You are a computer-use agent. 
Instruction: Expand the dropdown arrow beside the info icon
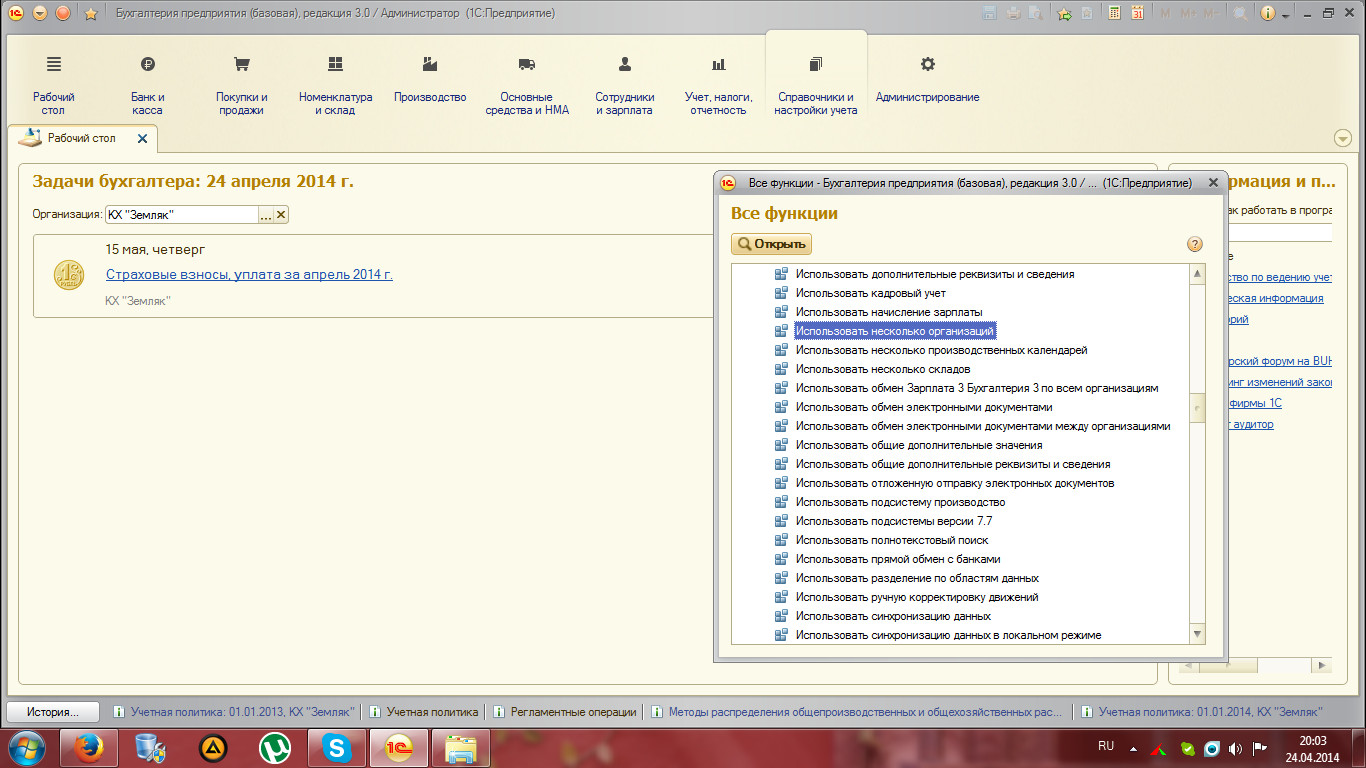1285,15
